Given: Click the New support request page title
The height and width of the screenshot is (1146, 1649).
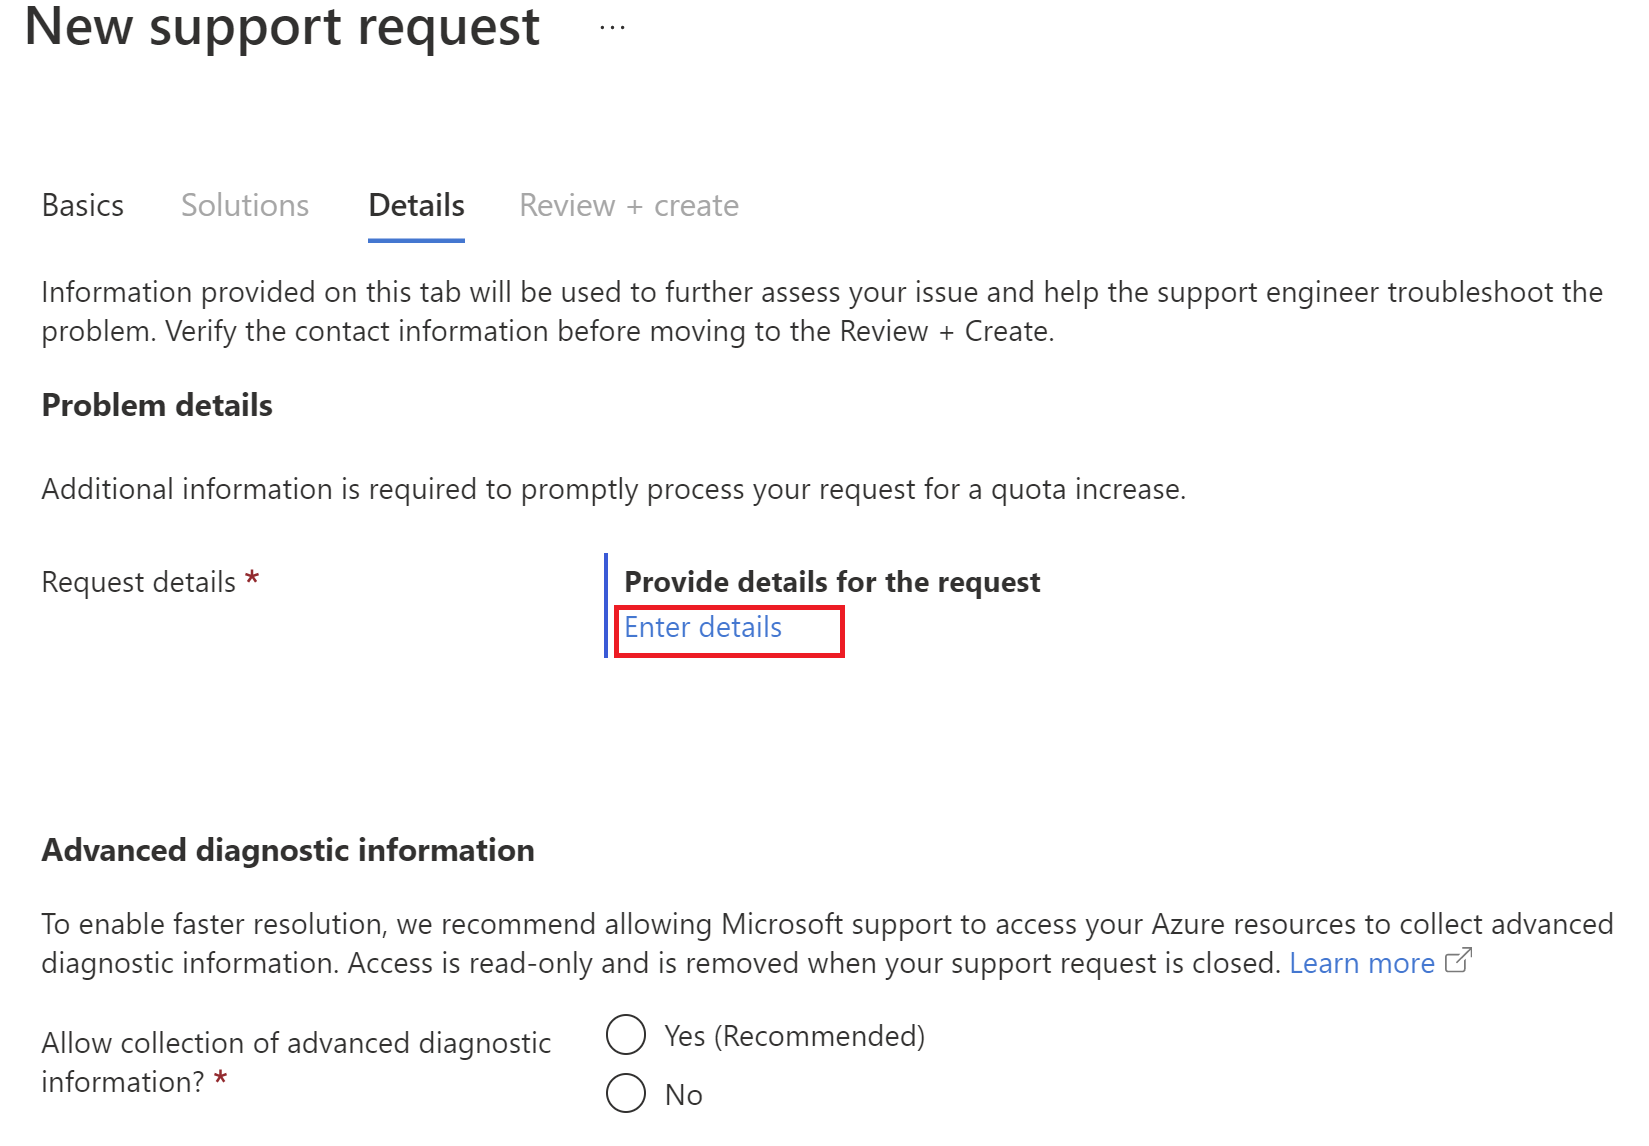Looking at the screenshot, I should tap(282, 28).
